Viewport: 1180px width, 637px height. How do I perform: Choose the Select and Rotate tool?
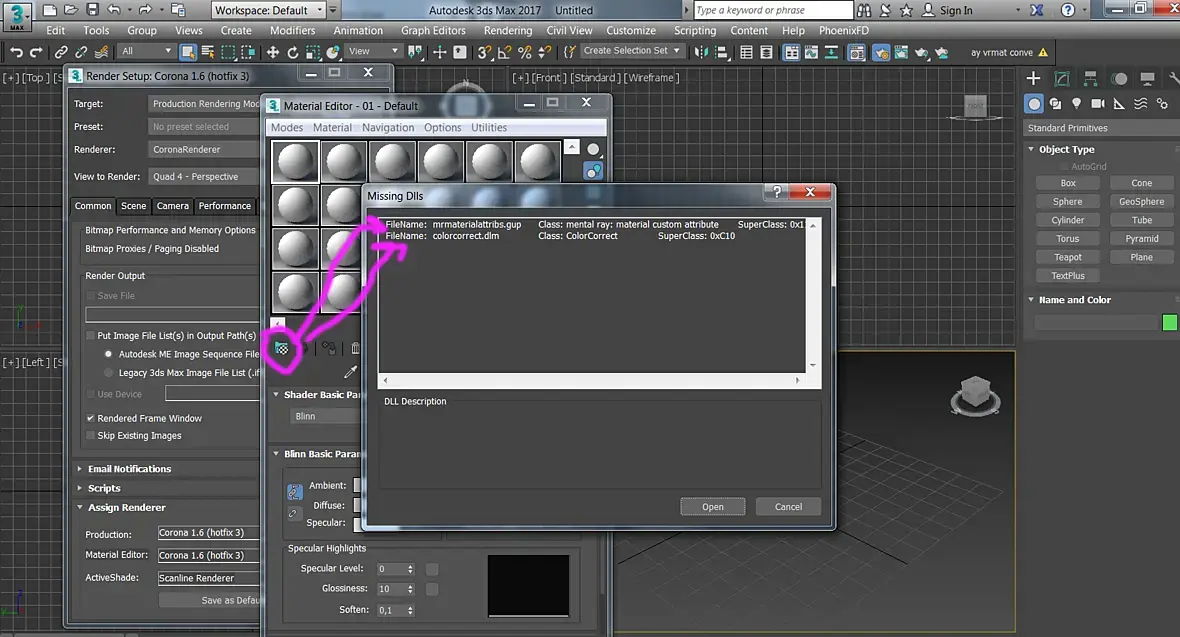click(x=293, y=52)
